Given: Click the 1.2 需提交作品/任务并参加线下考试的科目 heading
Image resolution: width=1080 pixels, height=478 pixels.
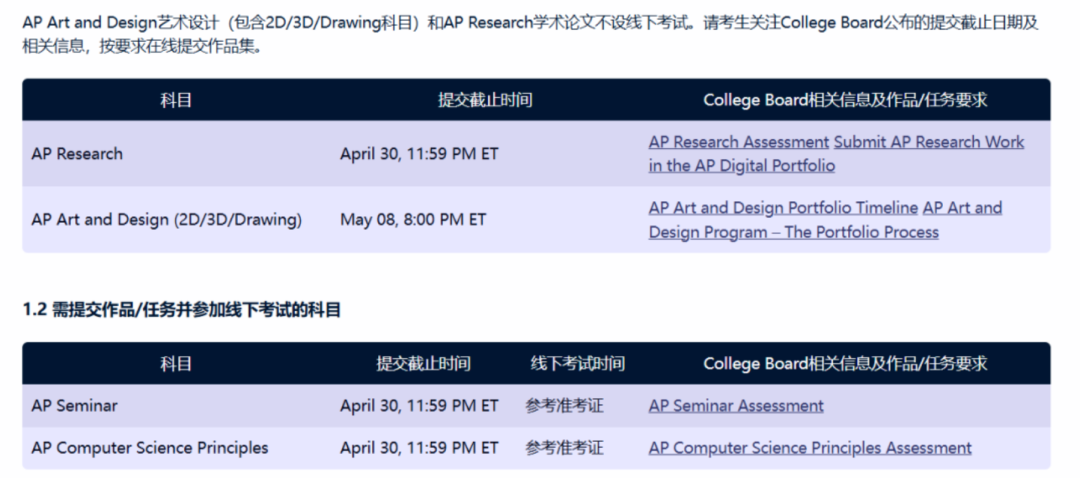Looking at the screenshot, I should point(182,311).
